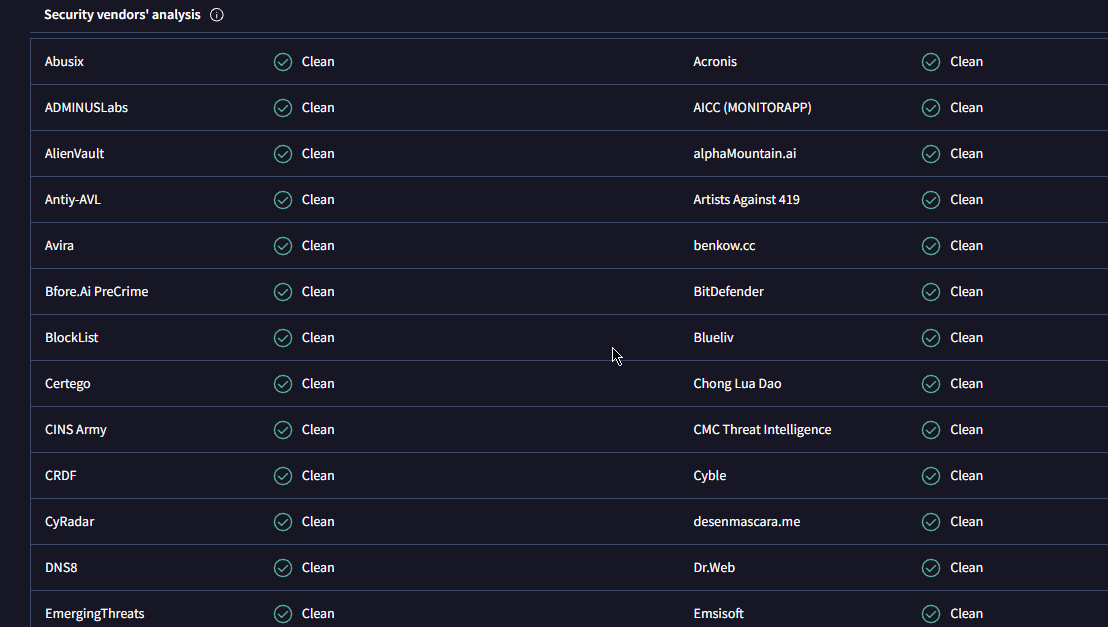Click the checkmark icon in the Avira row
Image resolution: width=1108 pixels, height=627 pixels.
point(283,246)
